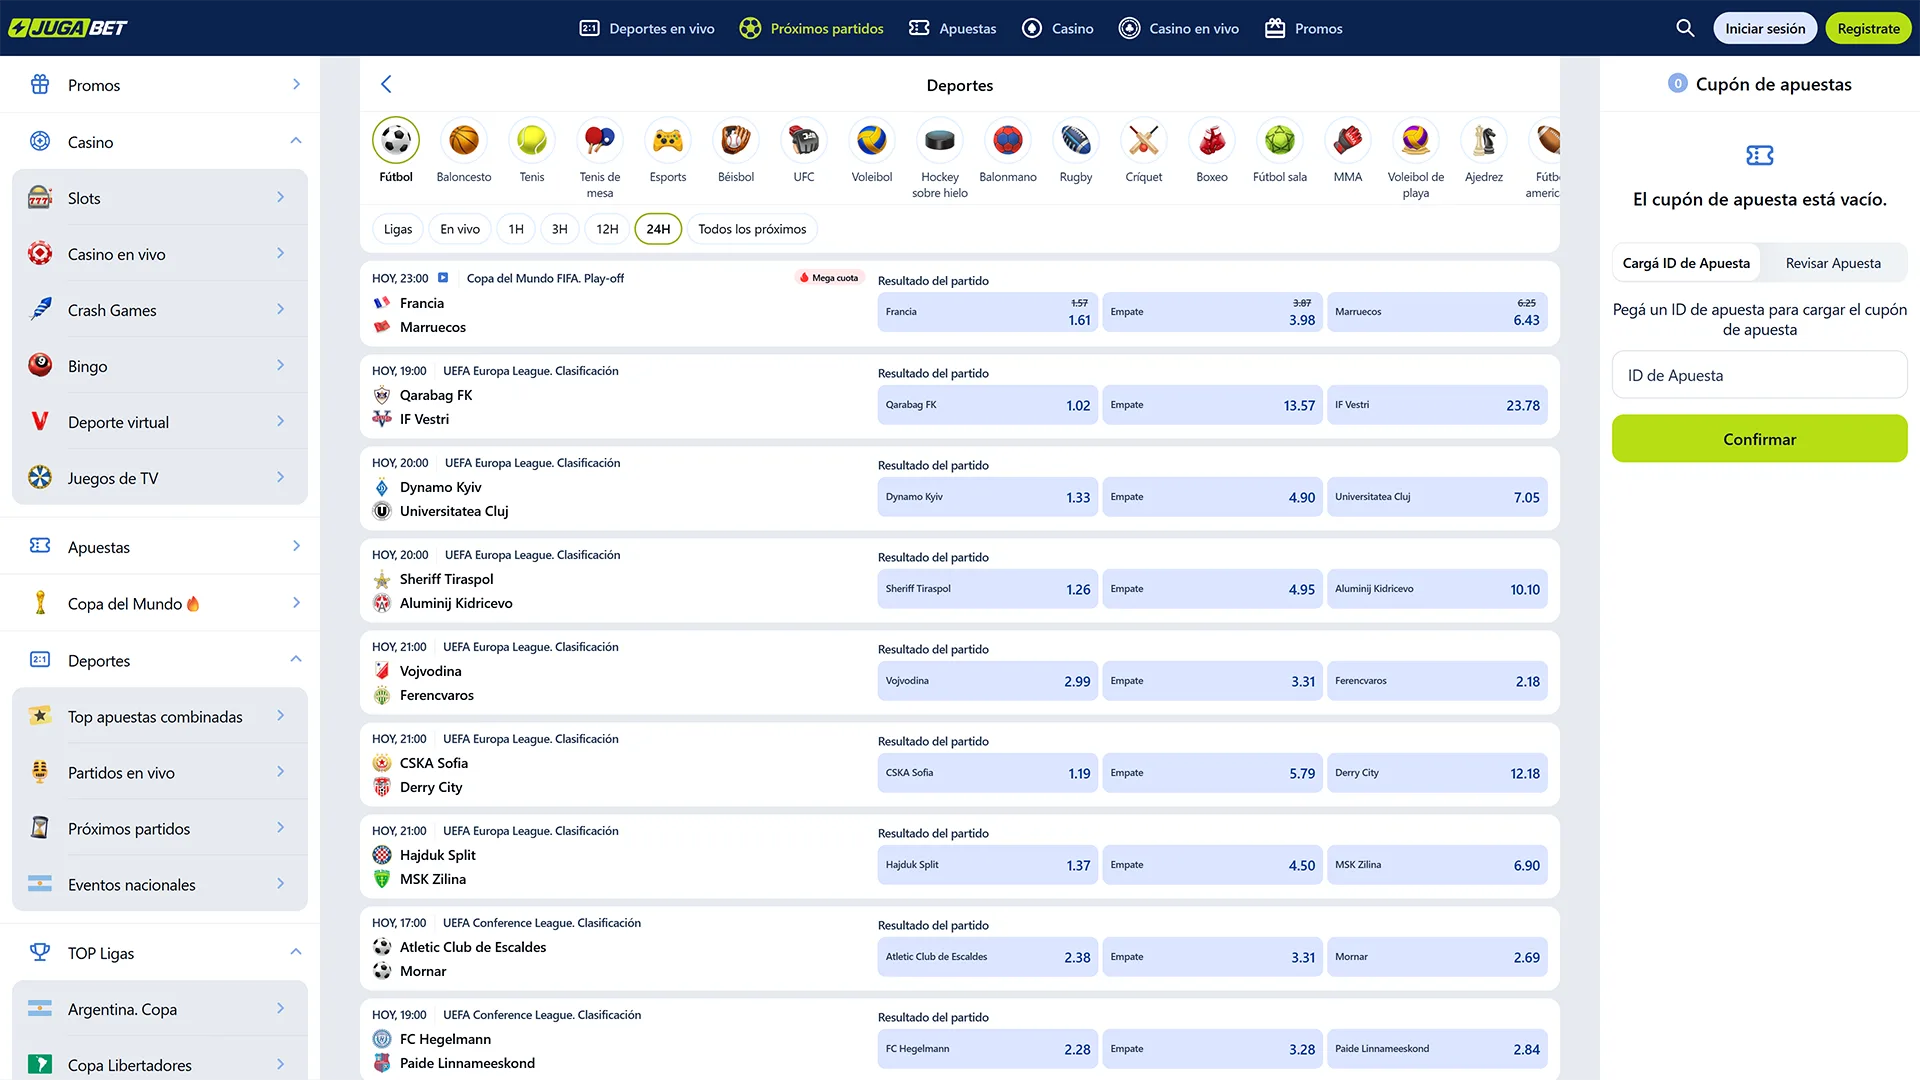Filter matches to next 1H
The width and height of the screenshot is (1920, 1080).
coord(516,229)
